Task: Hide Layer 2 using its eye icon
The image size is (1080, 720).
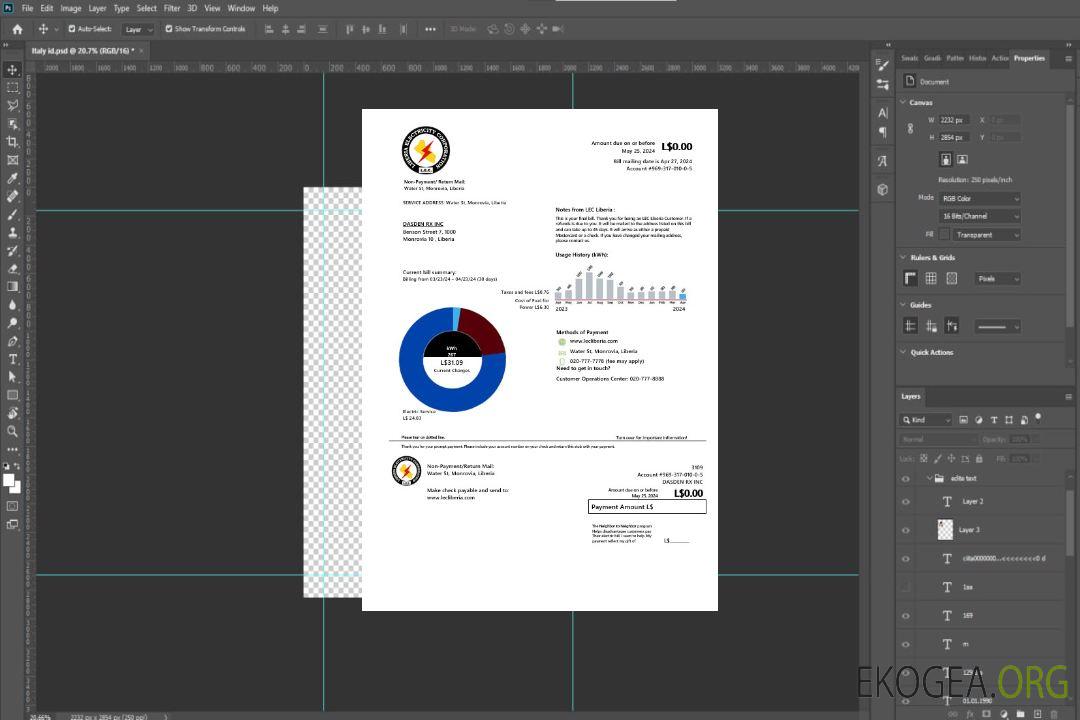Action: (x=906, y=502)
